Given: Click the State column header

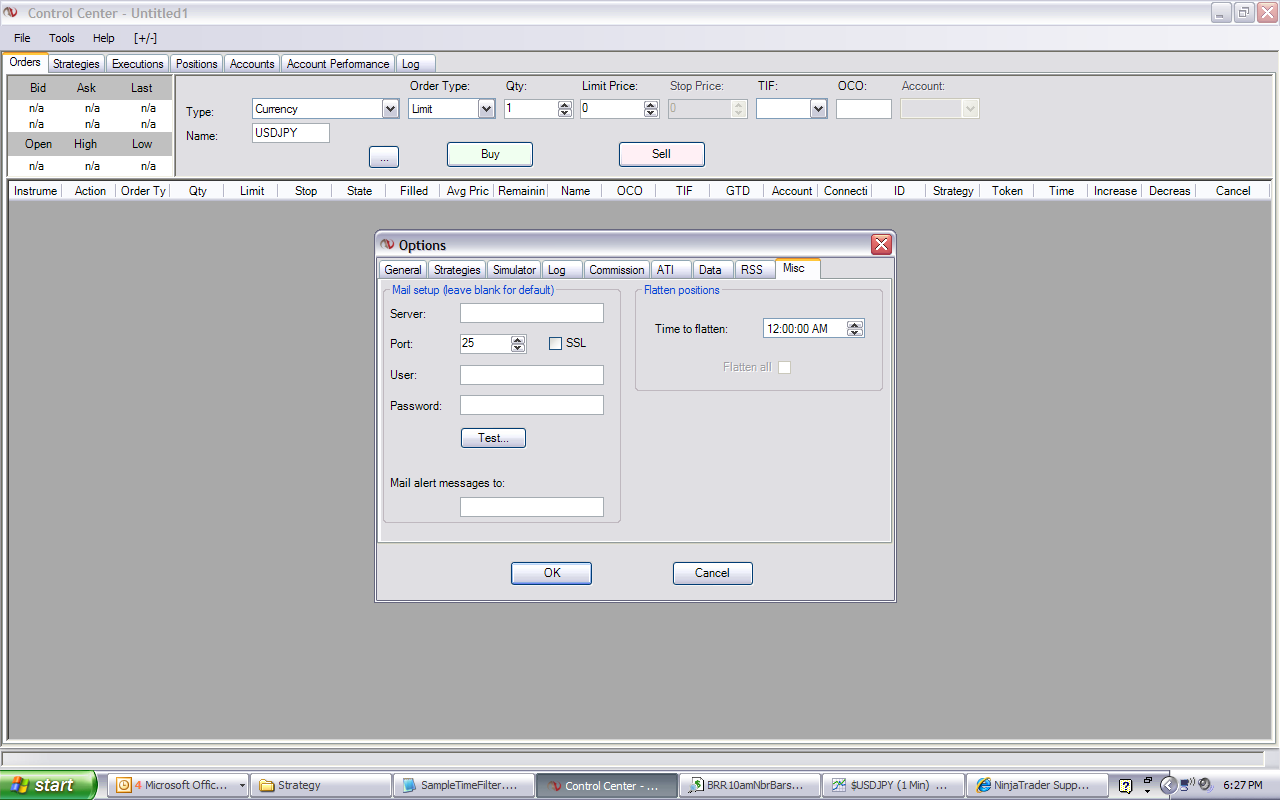Looking at the screenshot, I should [x=360, y=191].
